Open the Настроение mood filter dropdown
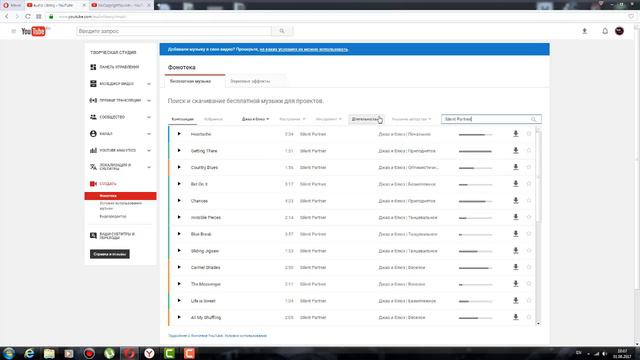 [292, 119]
